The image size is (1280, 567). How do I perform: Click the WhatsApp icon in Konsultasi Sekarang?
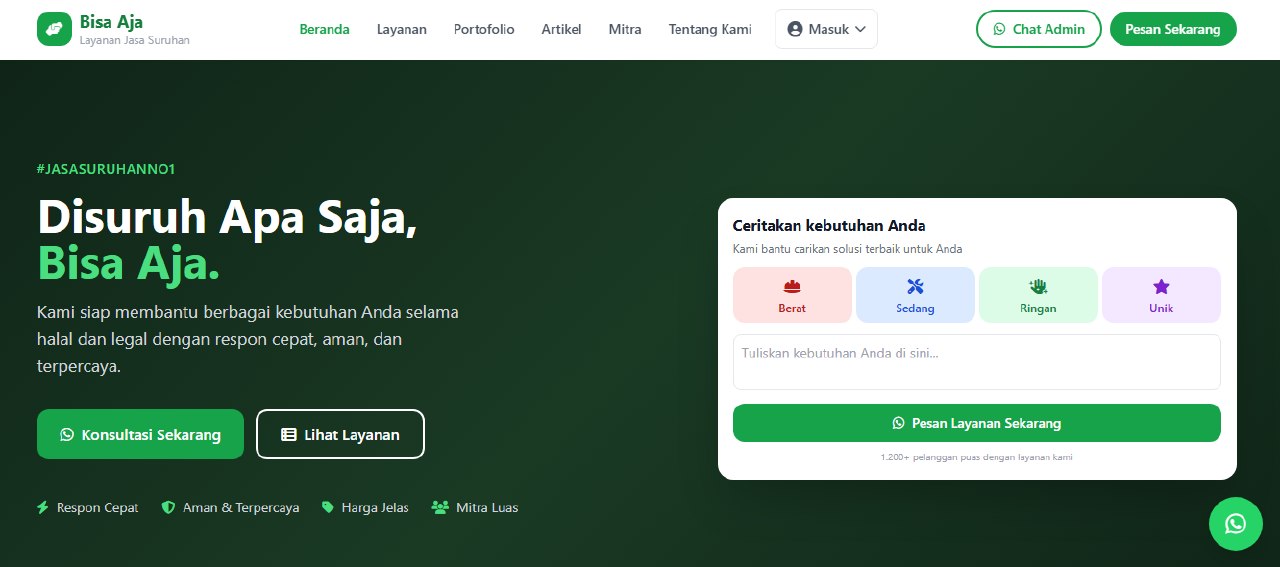pyautogui.click(x=67, y=434)
